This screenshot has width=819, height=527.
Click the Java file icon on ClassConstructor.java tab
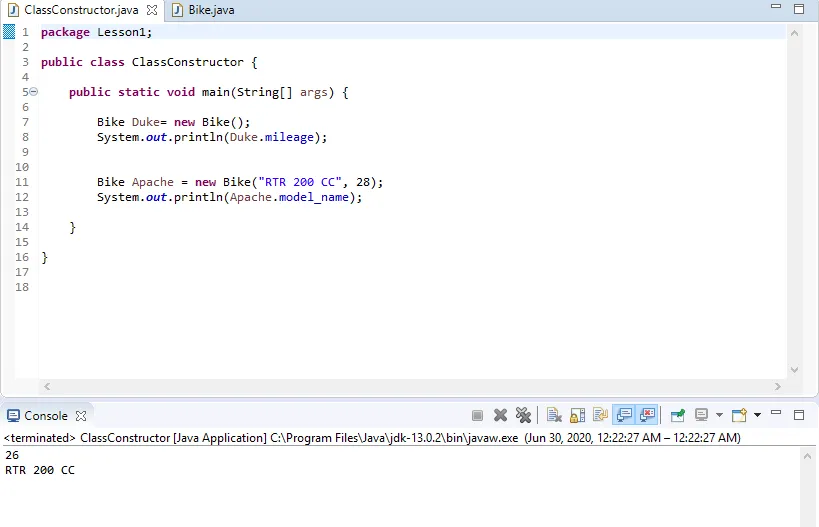point(14,10)
